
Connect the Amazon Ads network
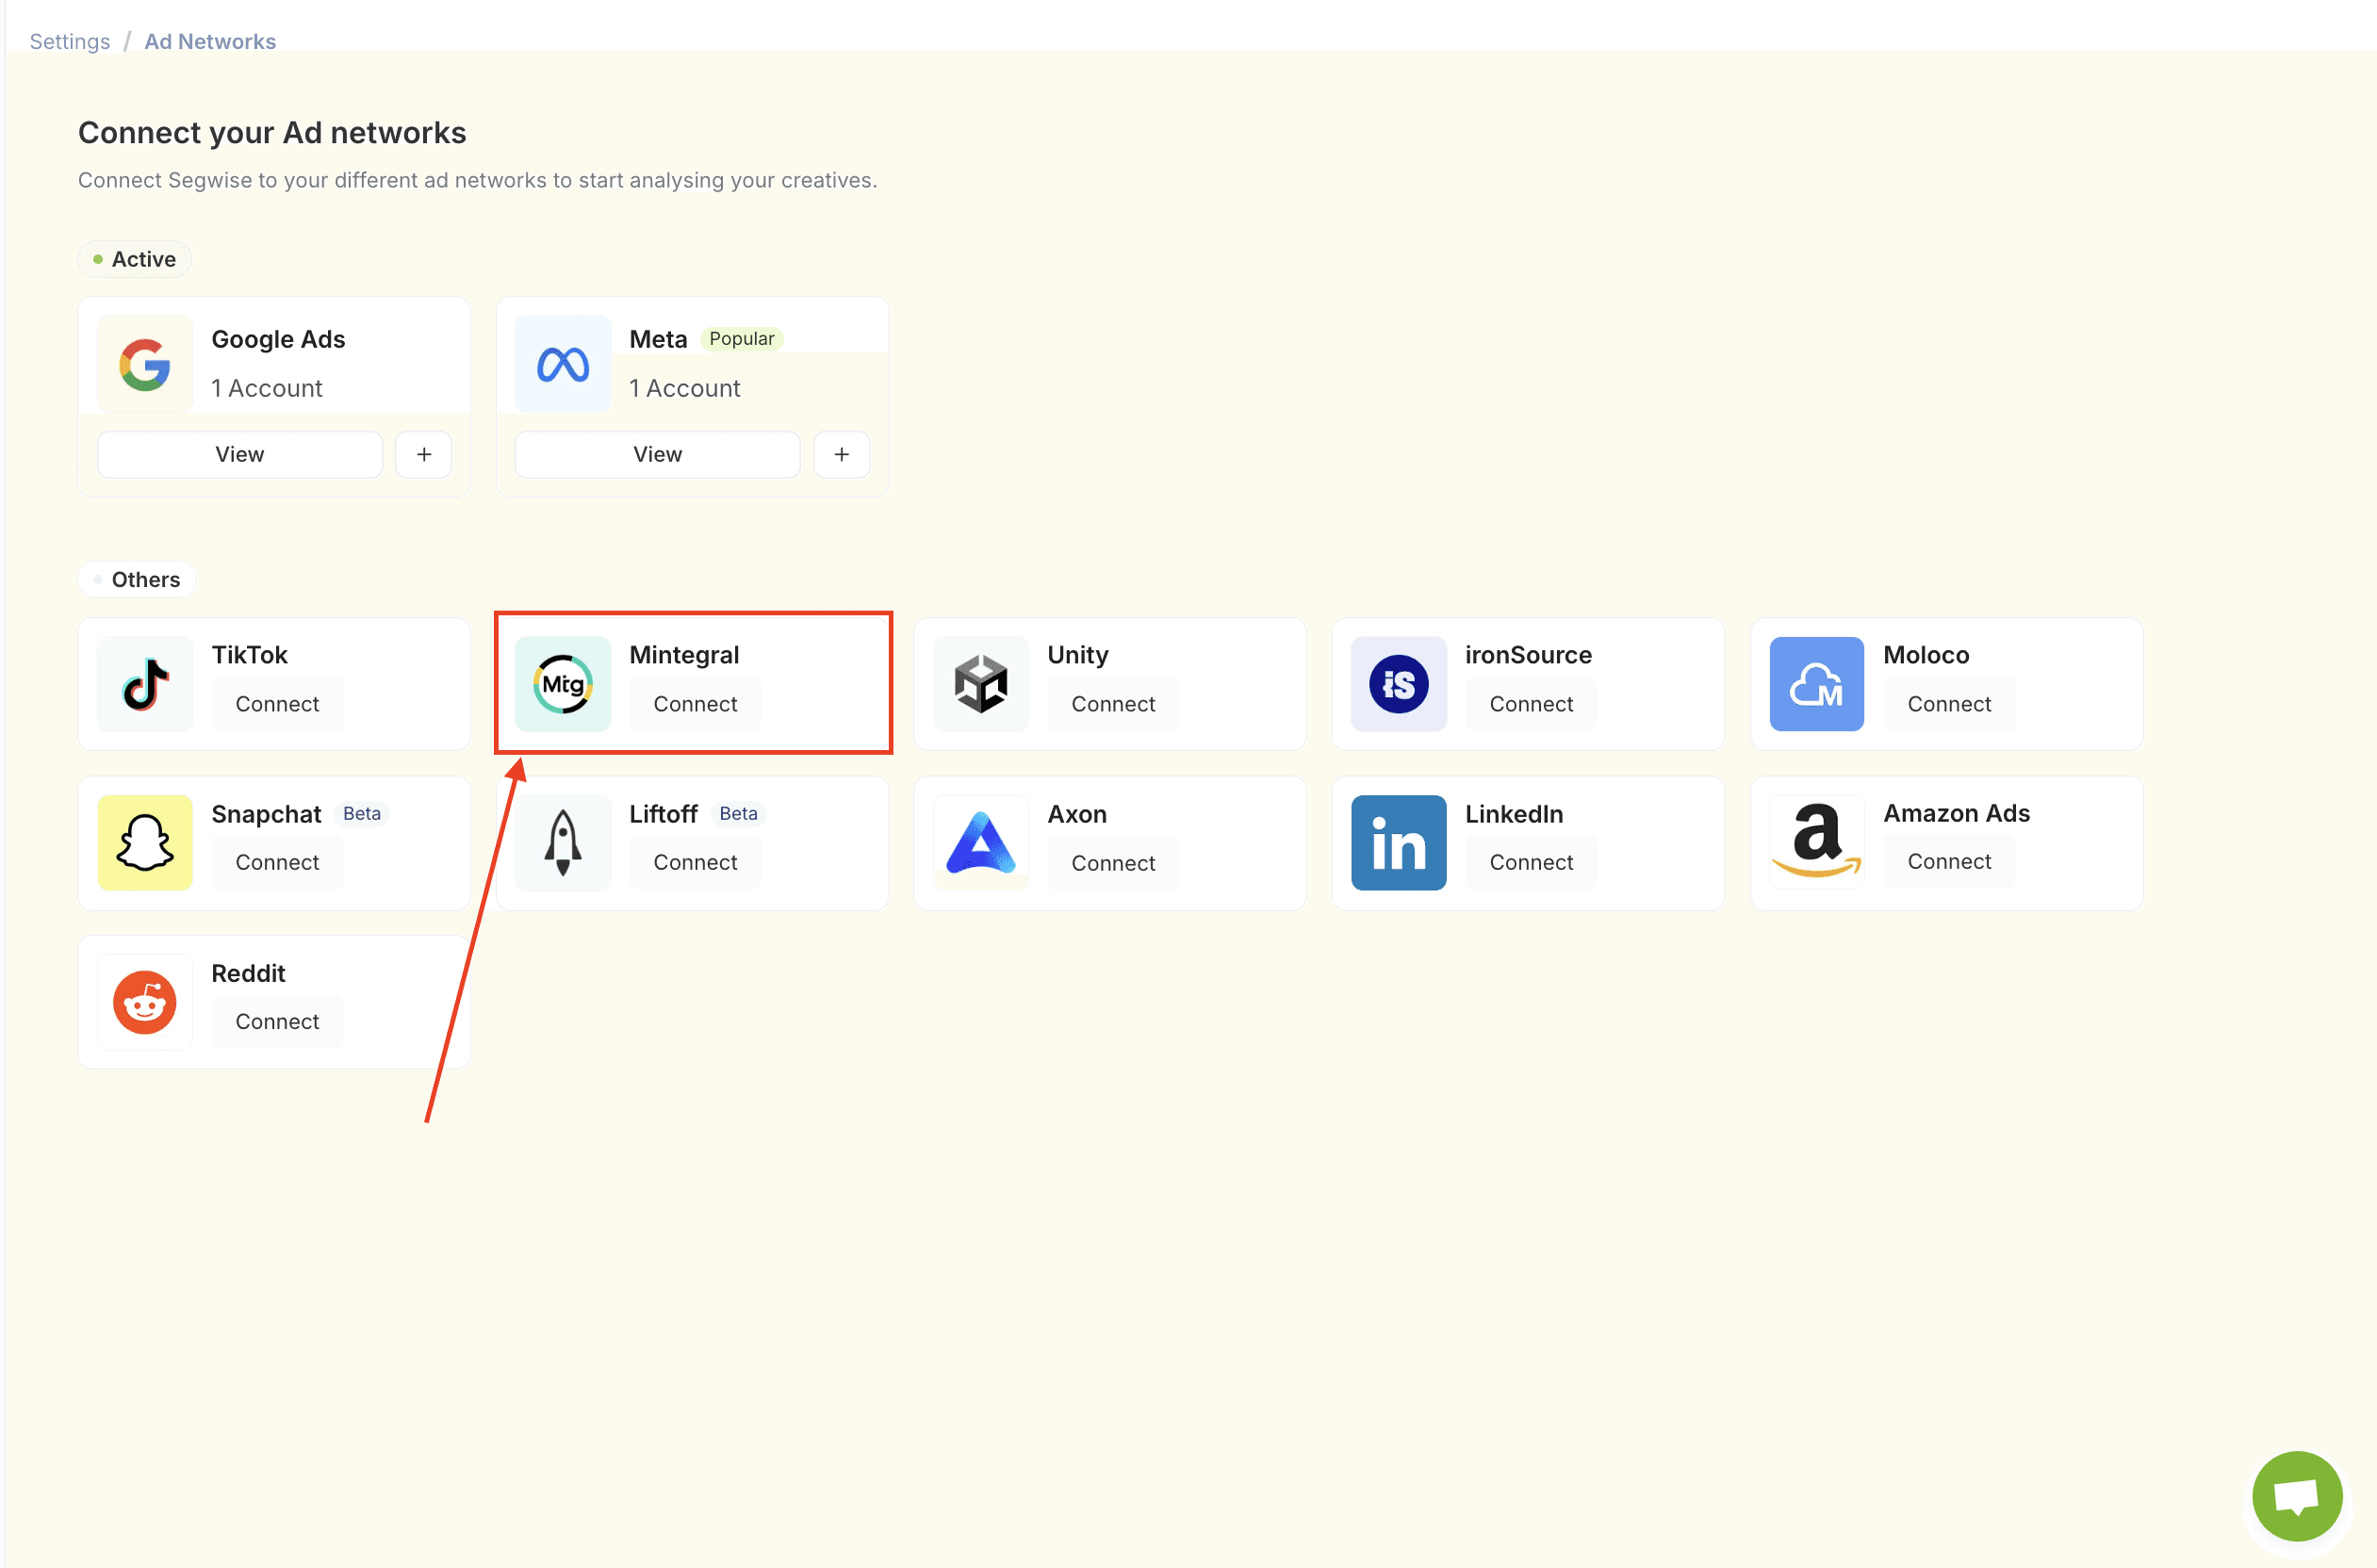(x=1949, y=861)
